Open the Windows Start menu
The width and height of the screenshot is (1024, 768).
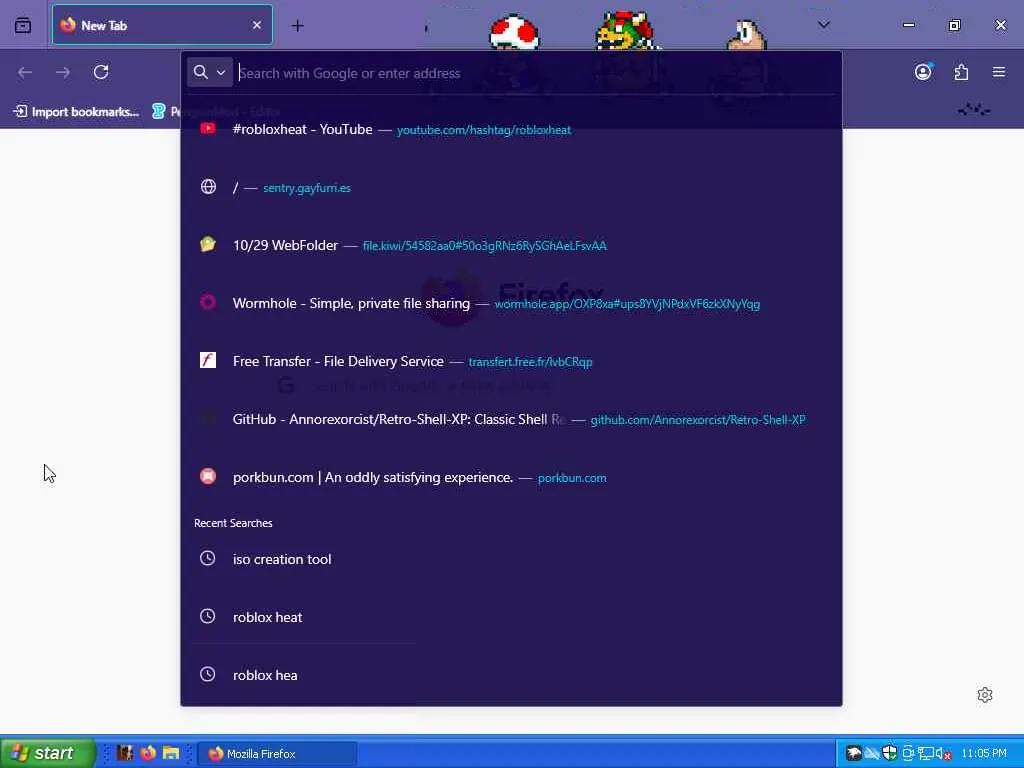(x=47, y=753)
